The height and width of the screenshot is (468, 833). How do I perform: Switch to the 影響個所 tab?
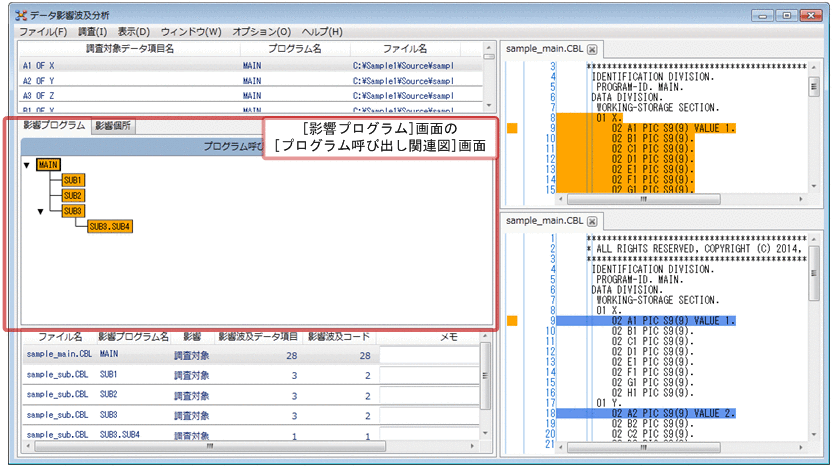[x=113, y=126]
